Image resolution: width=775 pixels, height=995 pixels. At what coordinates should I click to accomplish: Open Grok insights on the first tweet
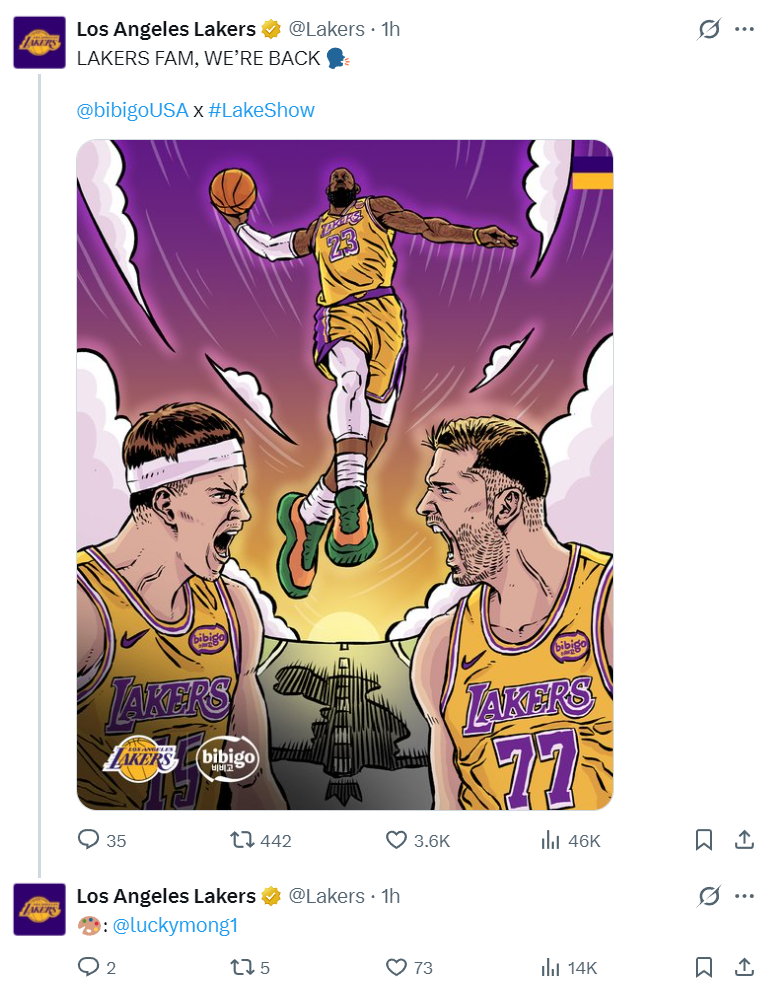click(x=709, y=29)
